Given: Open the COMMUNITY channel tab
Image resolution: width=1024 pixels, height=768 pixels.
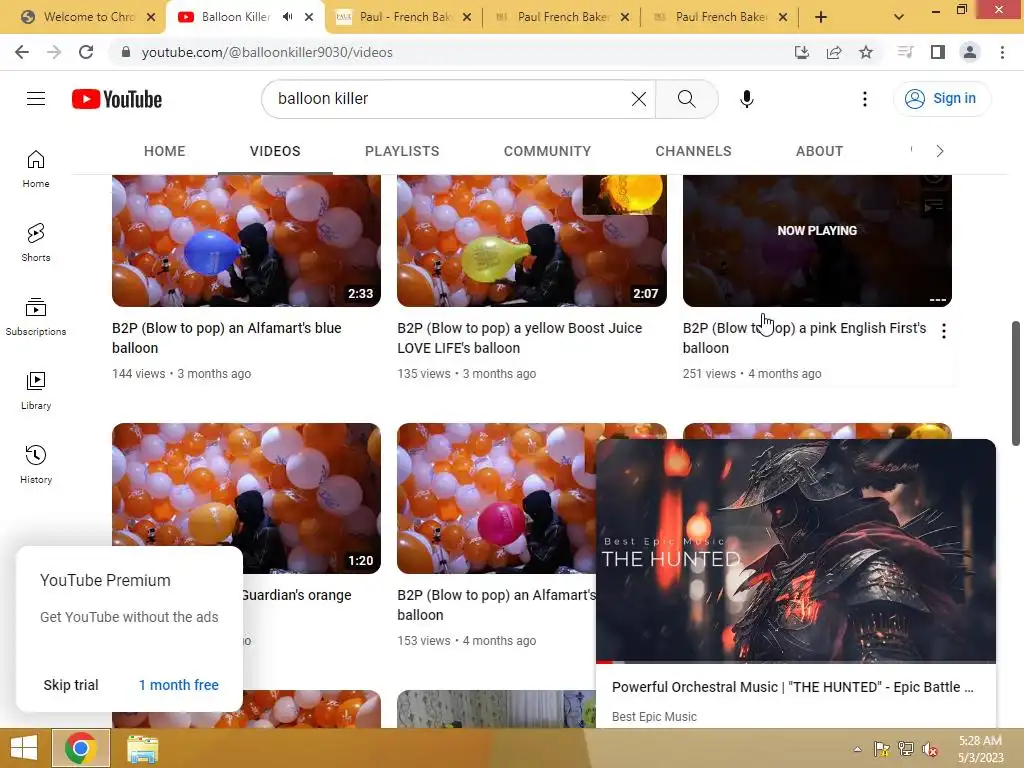Looking at the screenshot, I should pos(547,151).
